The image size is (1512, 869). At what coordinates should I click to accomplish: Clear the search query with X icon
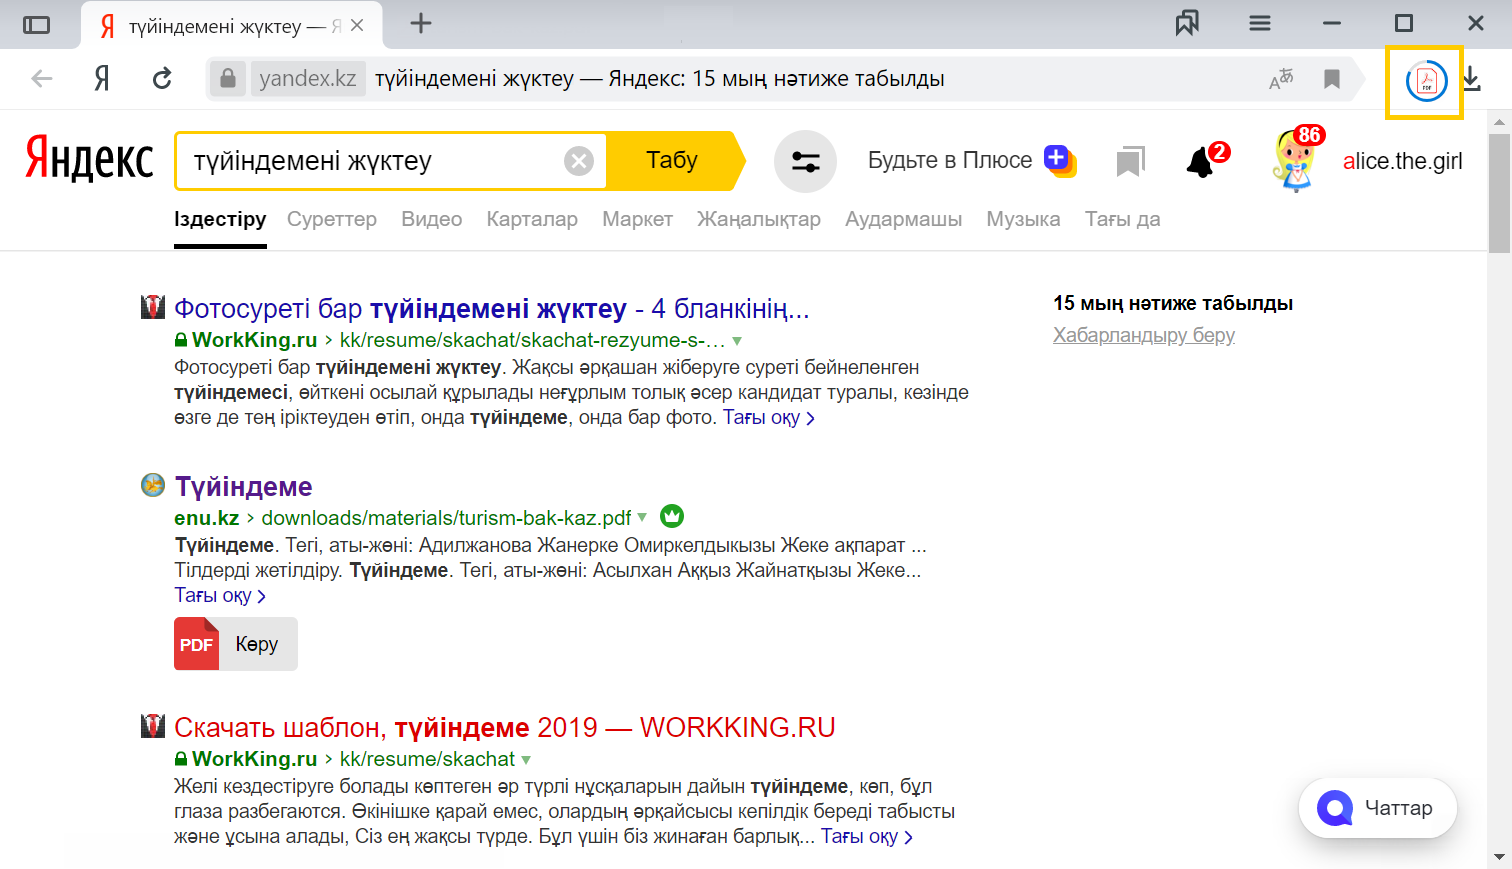(x=579, y=161)
